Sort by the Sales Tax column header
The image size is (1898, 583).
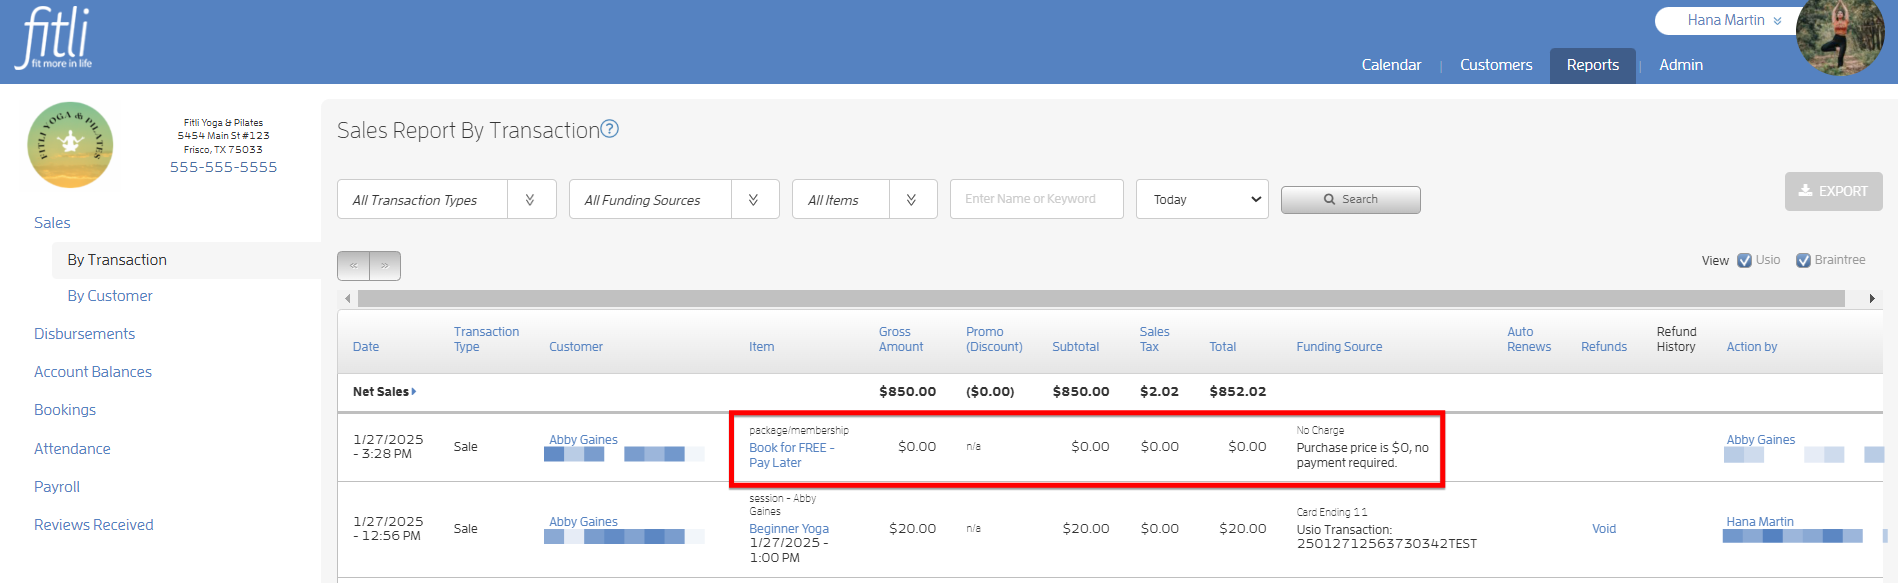pyautogui.click(x=1154, y=339)
